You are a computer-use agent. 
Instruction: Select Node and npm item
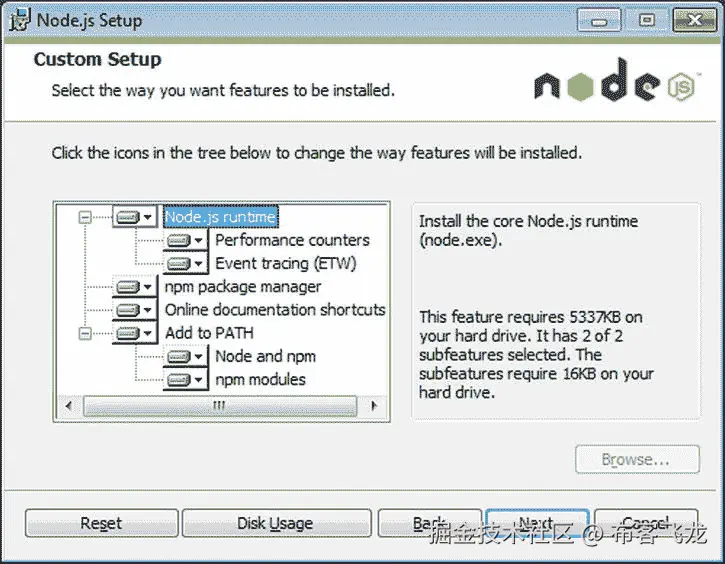pyautogui.click(x=265, y=356)
